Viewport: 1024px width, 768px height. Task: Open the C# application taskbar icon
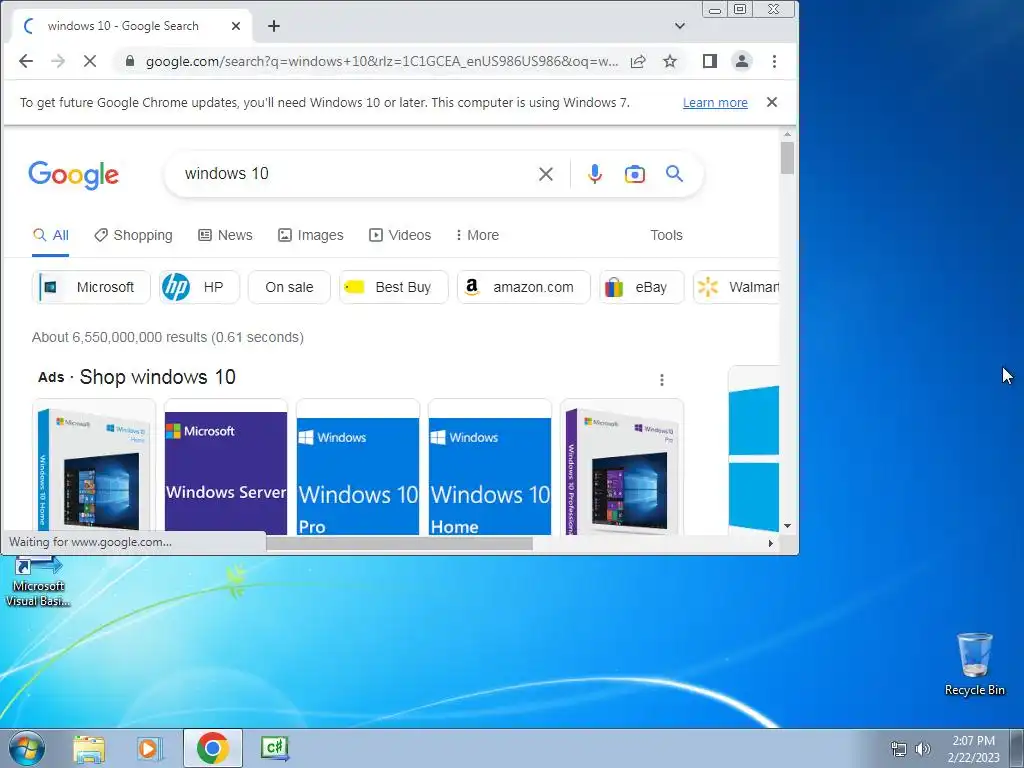(x=274, y=748)
